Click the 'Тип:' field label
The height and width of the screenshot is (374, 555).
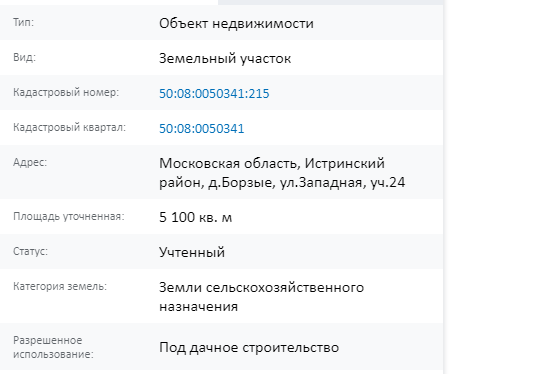pyautogui.click(x=23, y=22)
